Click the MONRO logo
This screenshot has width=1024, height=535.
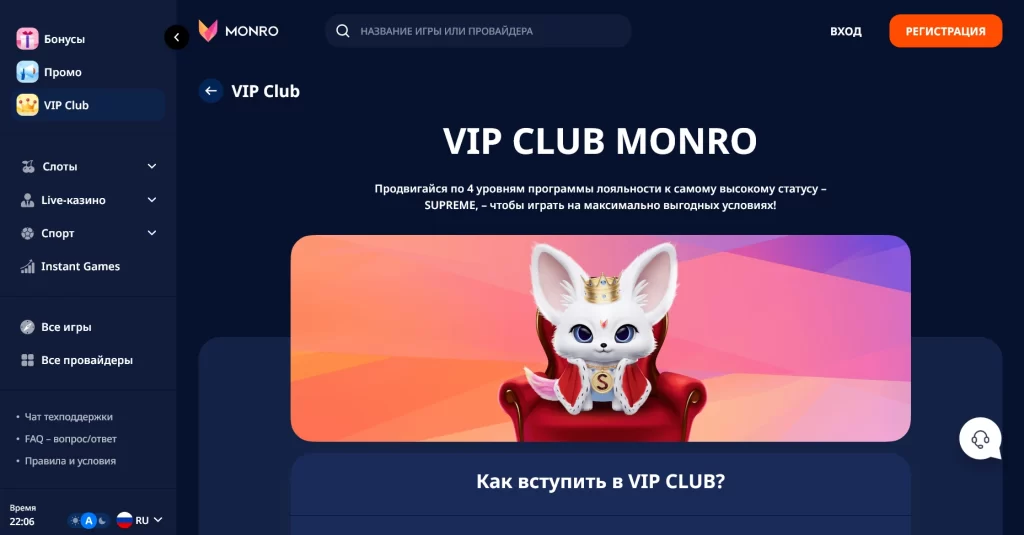tap(238, 31)
